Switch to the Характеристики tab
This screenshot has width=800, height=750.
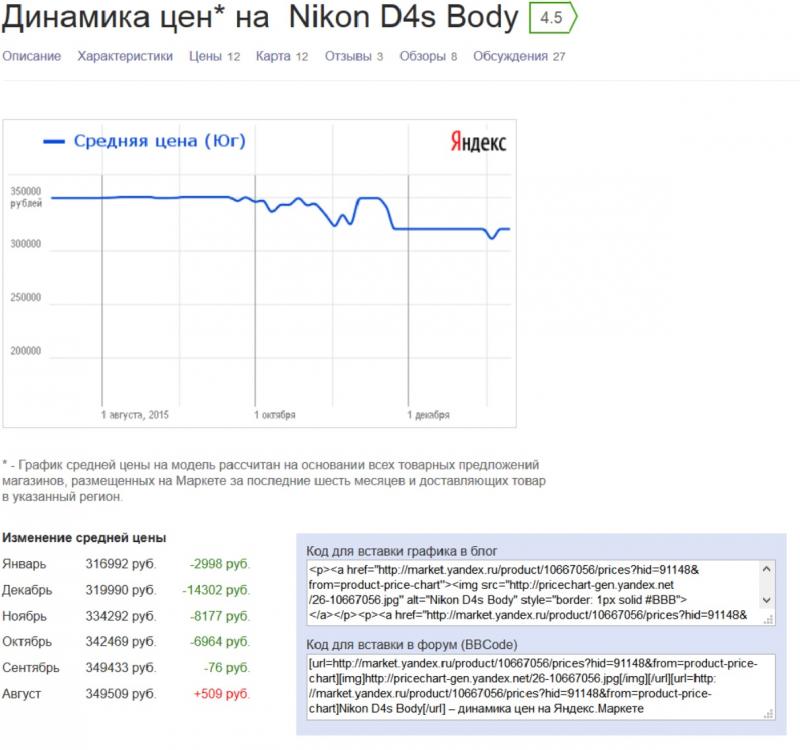[x=125, y=56]
